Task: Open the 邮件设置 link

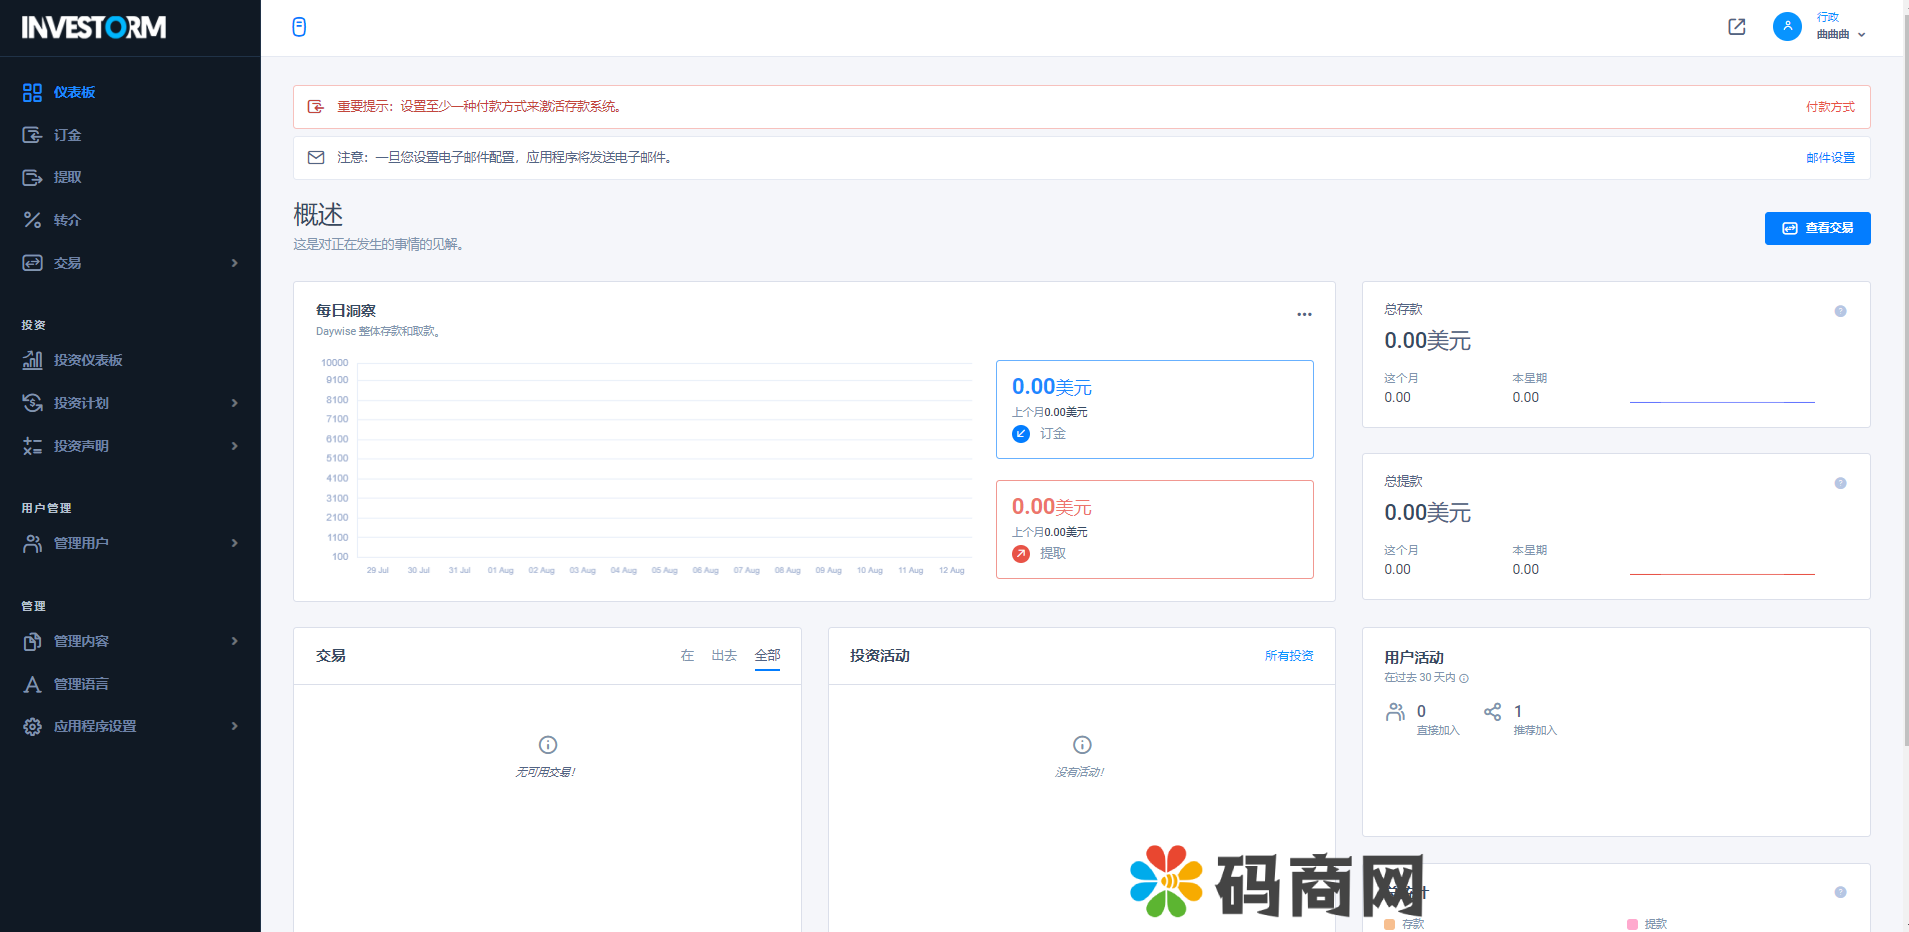Action: [1829, 158]
